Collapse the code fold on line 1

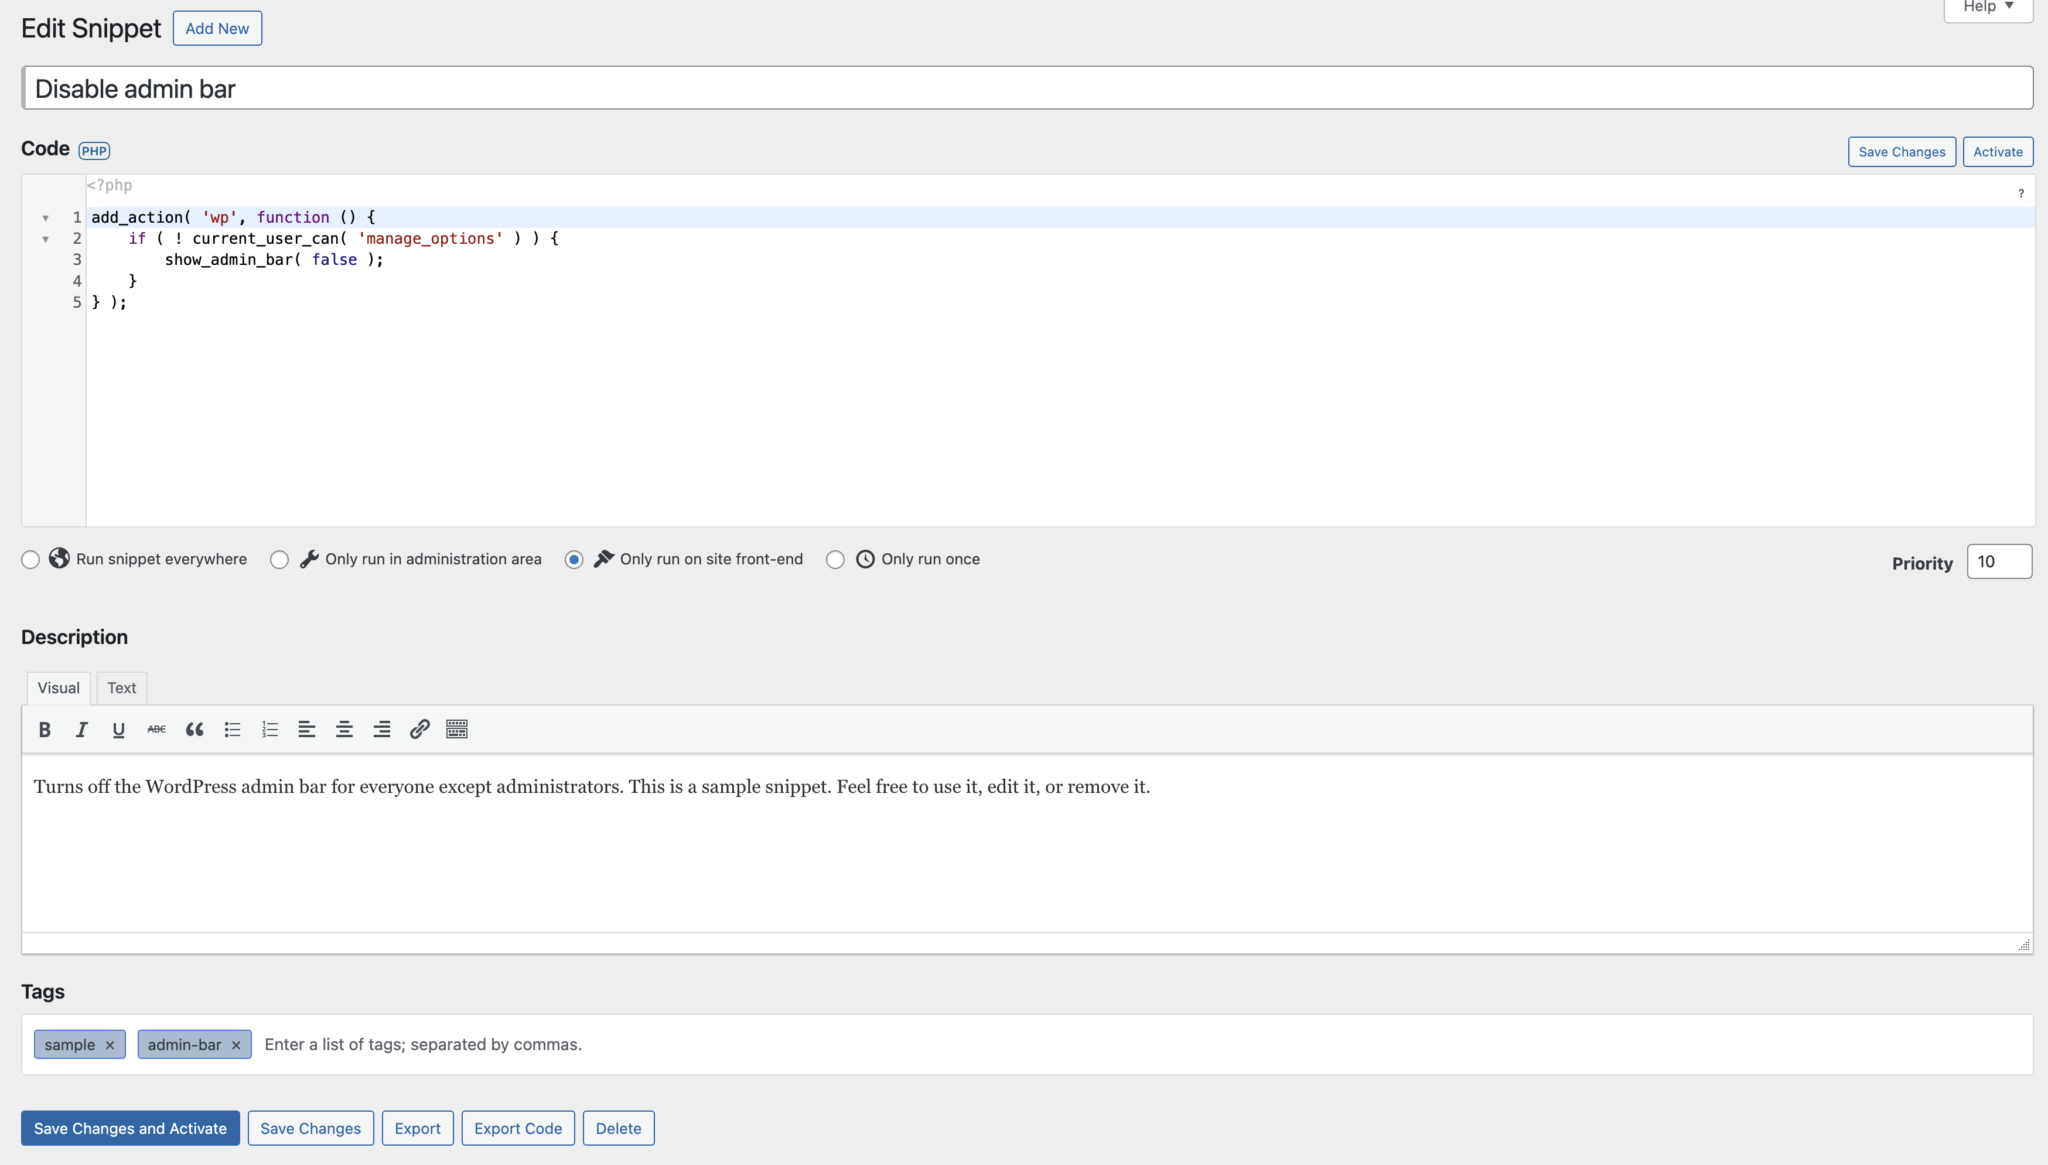pos(46,217)
